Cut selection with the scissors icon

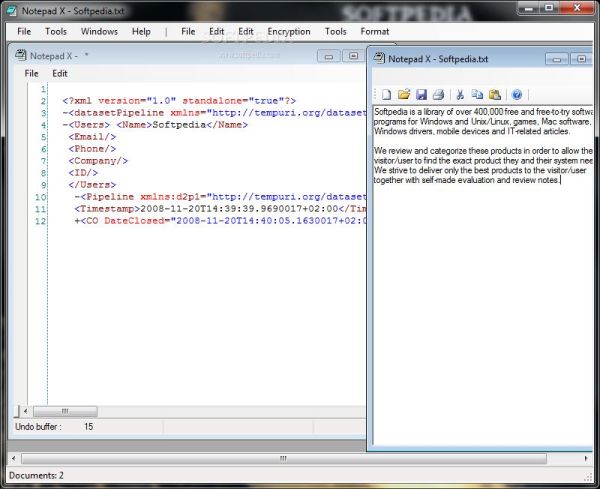[460, 94]
